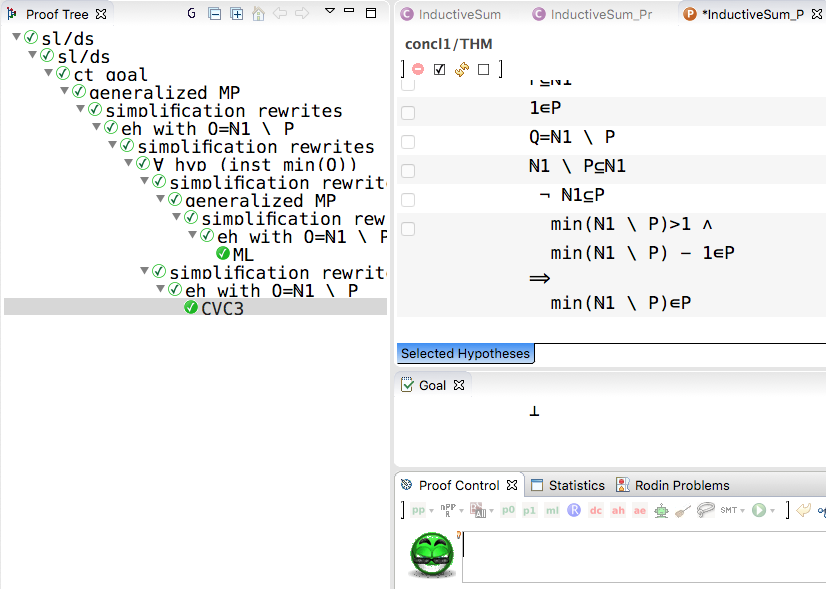Click the broom prune icon

pos(684,510)
